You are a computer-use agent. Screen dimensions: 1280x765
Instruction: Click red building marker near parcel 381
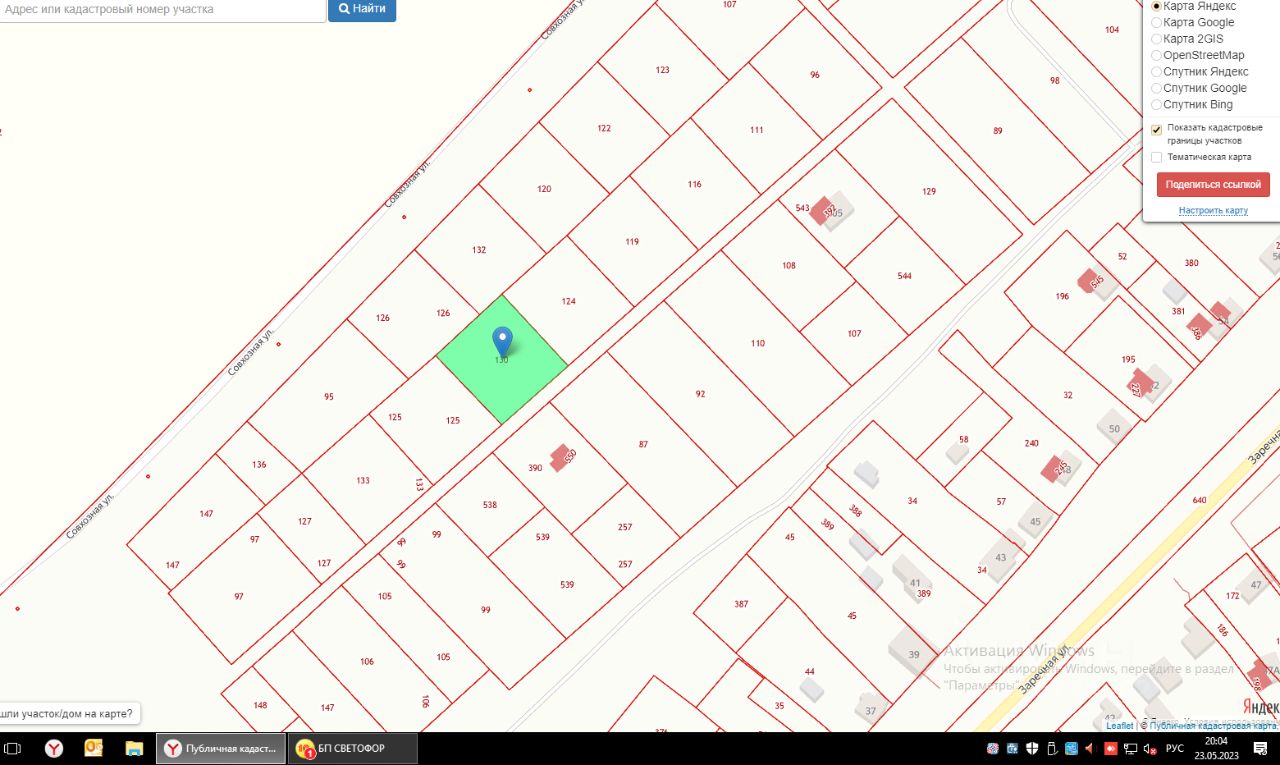[1199, 326]
